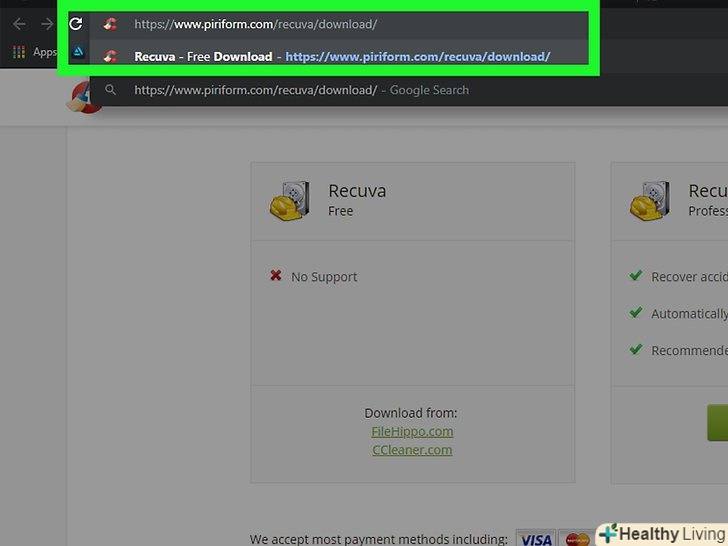Choose the Google Search suggestion row
The width and height of the screenshot is (728, 546).
(409, 90)
